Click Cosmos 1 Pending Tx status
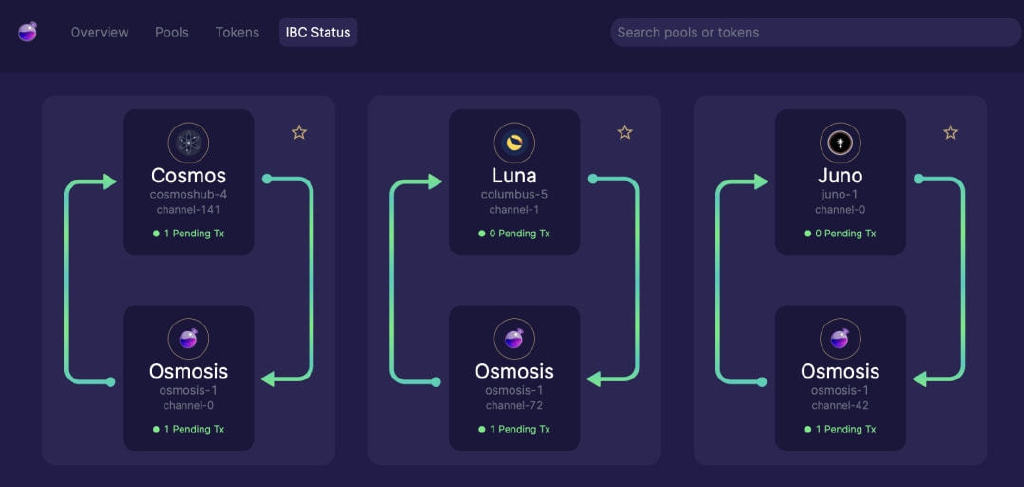The height and width of the screenshot is (487, 1024). pos(189,234)
